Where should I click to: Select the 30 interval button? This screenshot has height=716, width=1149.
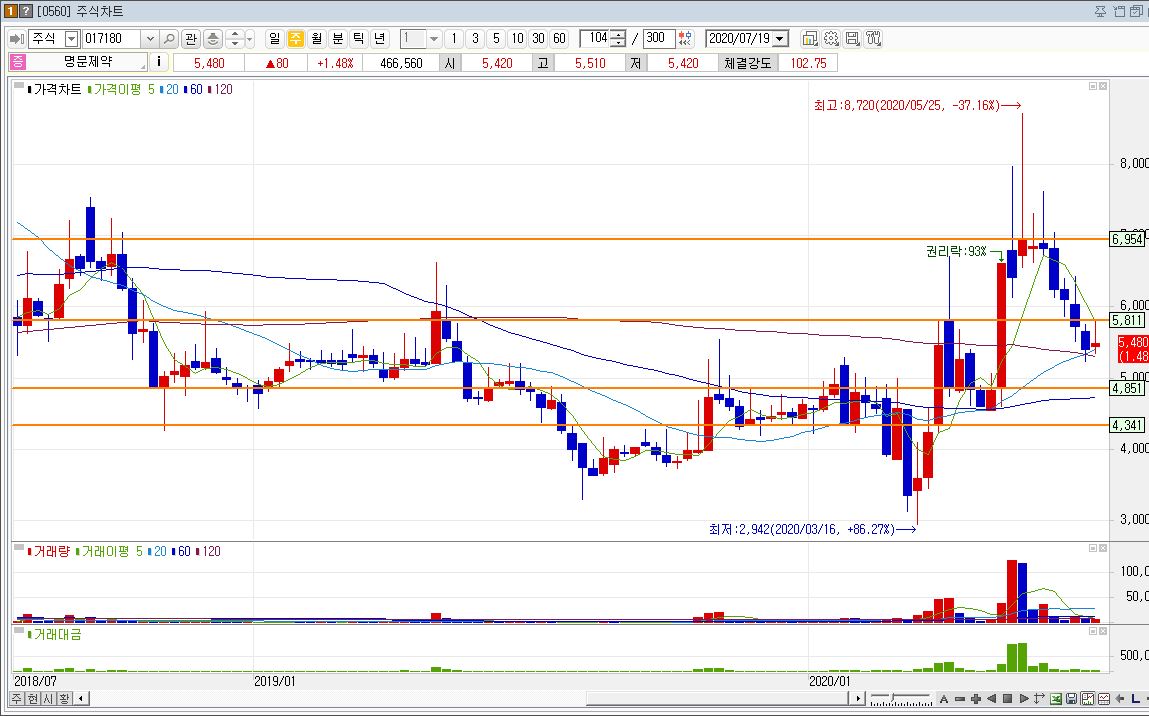point(539,39)
